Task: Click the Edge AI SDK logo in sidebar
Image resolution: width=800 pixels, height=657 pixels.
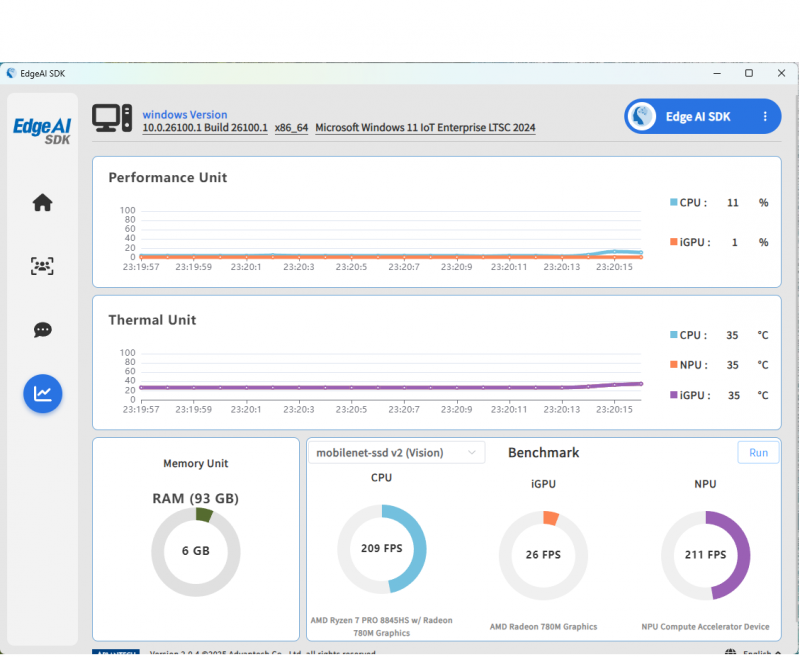Action: click(42, 130)
